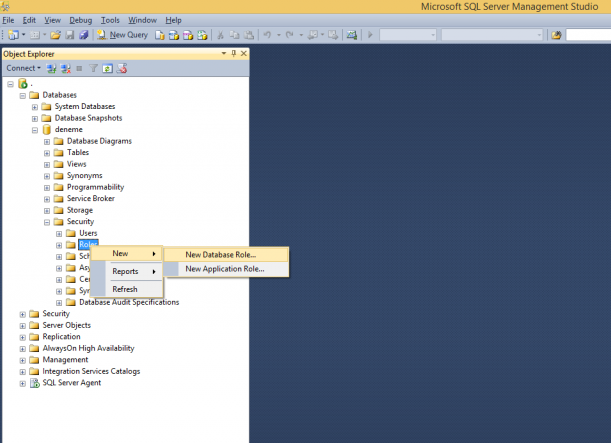This screenshot has width=611, height=443.
Task: Choose Refresh in the context menu
Action: [127, 289]
